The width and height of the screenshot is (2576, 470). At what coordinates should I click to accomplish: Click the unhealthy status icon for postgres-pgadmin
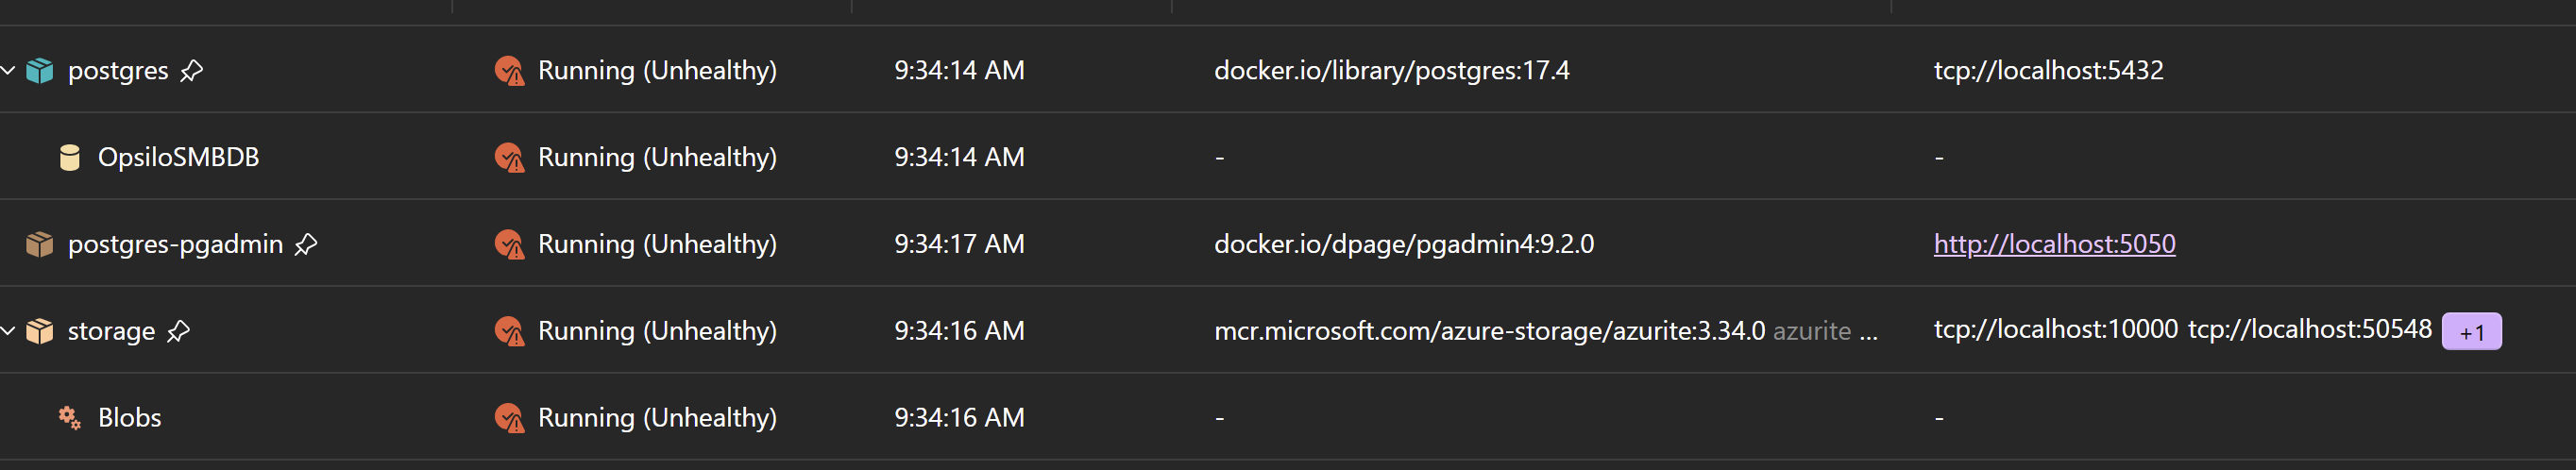(510, 245)
